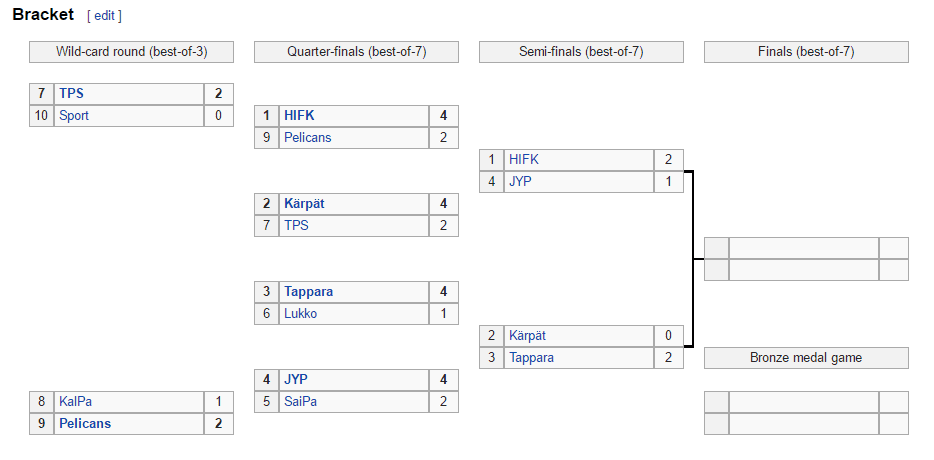Click HIFK in the semi-finals
Screen dimensions: 934x460
coord(524,160)
